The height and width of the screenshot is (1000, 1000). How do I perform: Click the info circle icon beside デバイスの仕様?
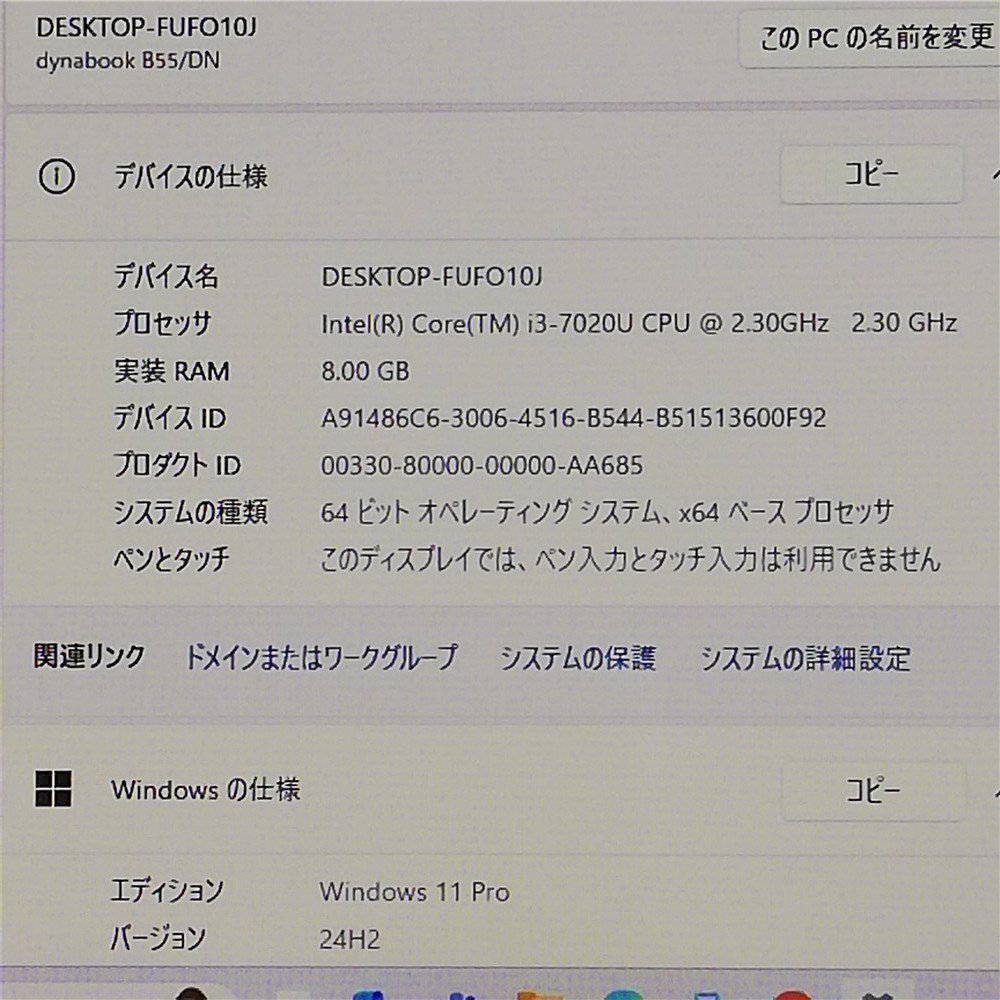(57, 176)
